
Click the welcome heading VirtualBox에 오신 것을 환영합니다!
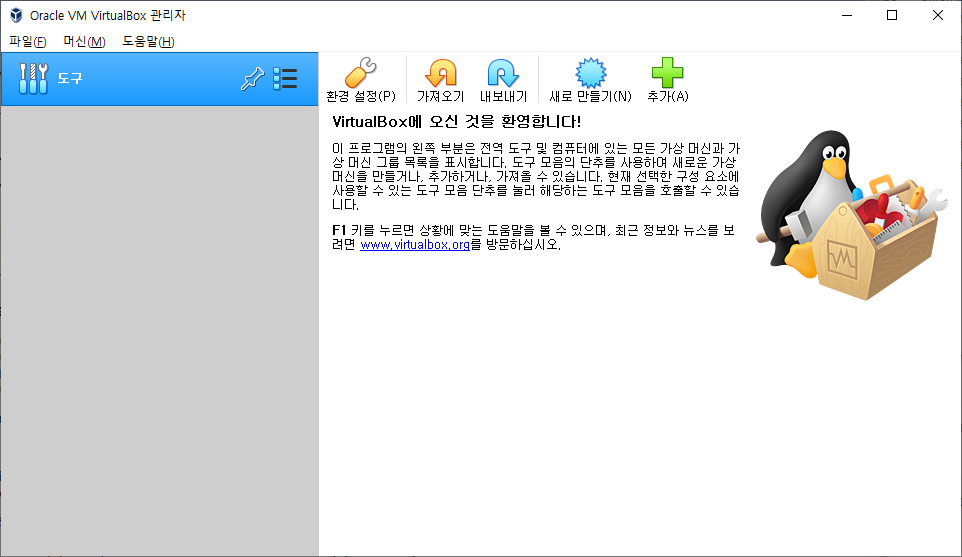click(456, 121)
